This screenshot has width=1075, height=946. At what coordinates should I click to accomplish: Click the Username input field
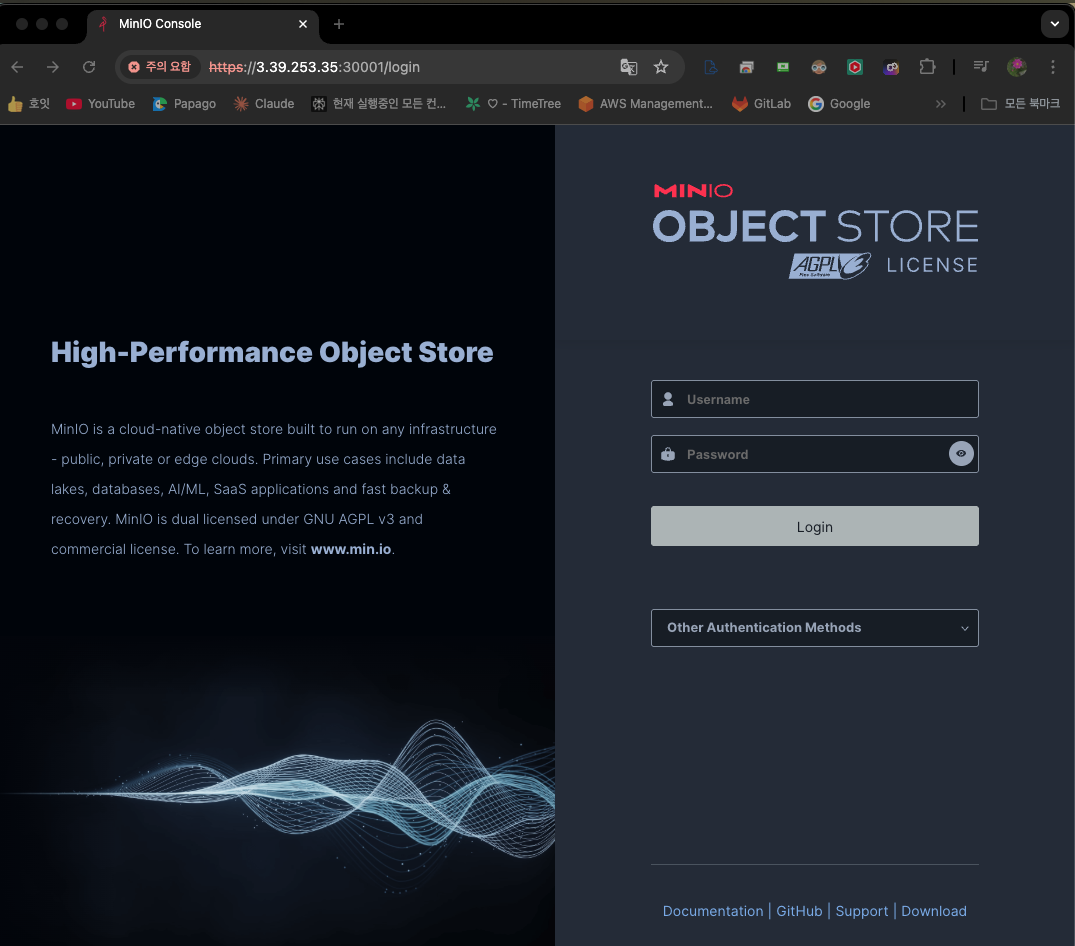pyautogui.click(x=814, y=399)
